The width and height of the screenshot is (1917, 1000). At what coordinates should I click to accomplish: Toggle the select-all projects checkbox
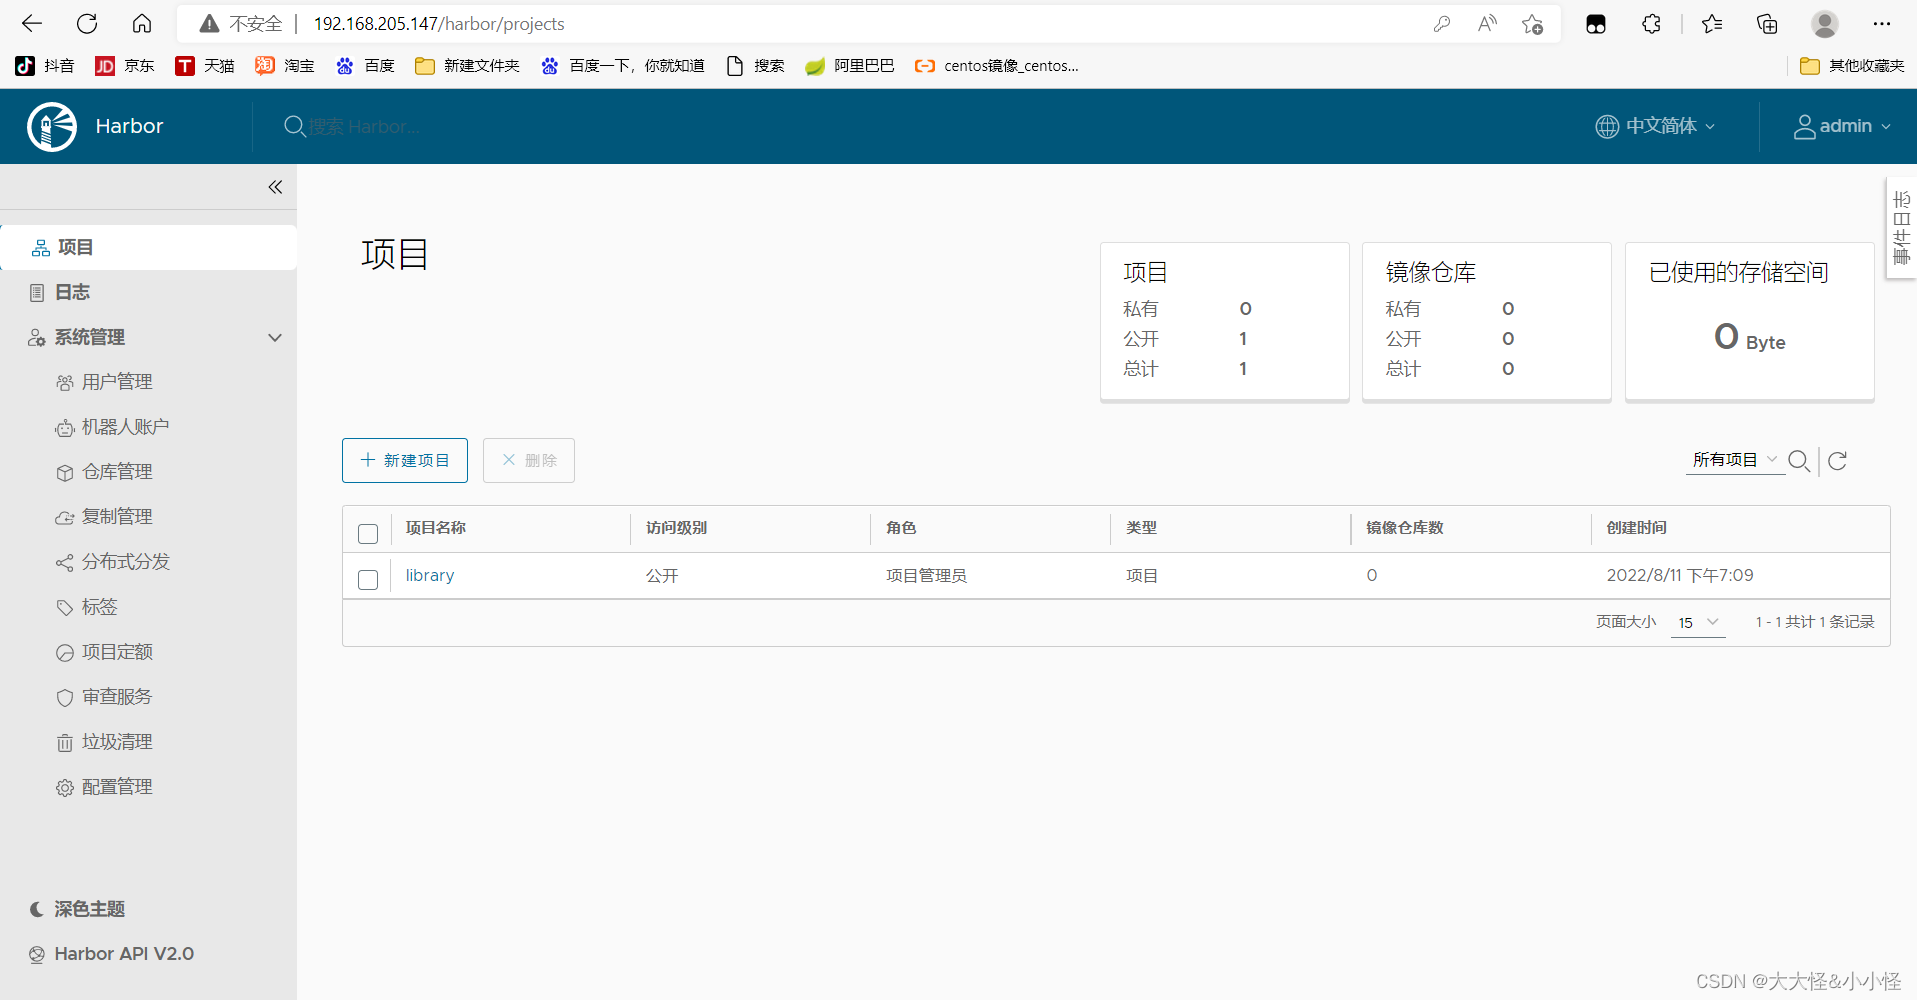click(x=368, y=534)
